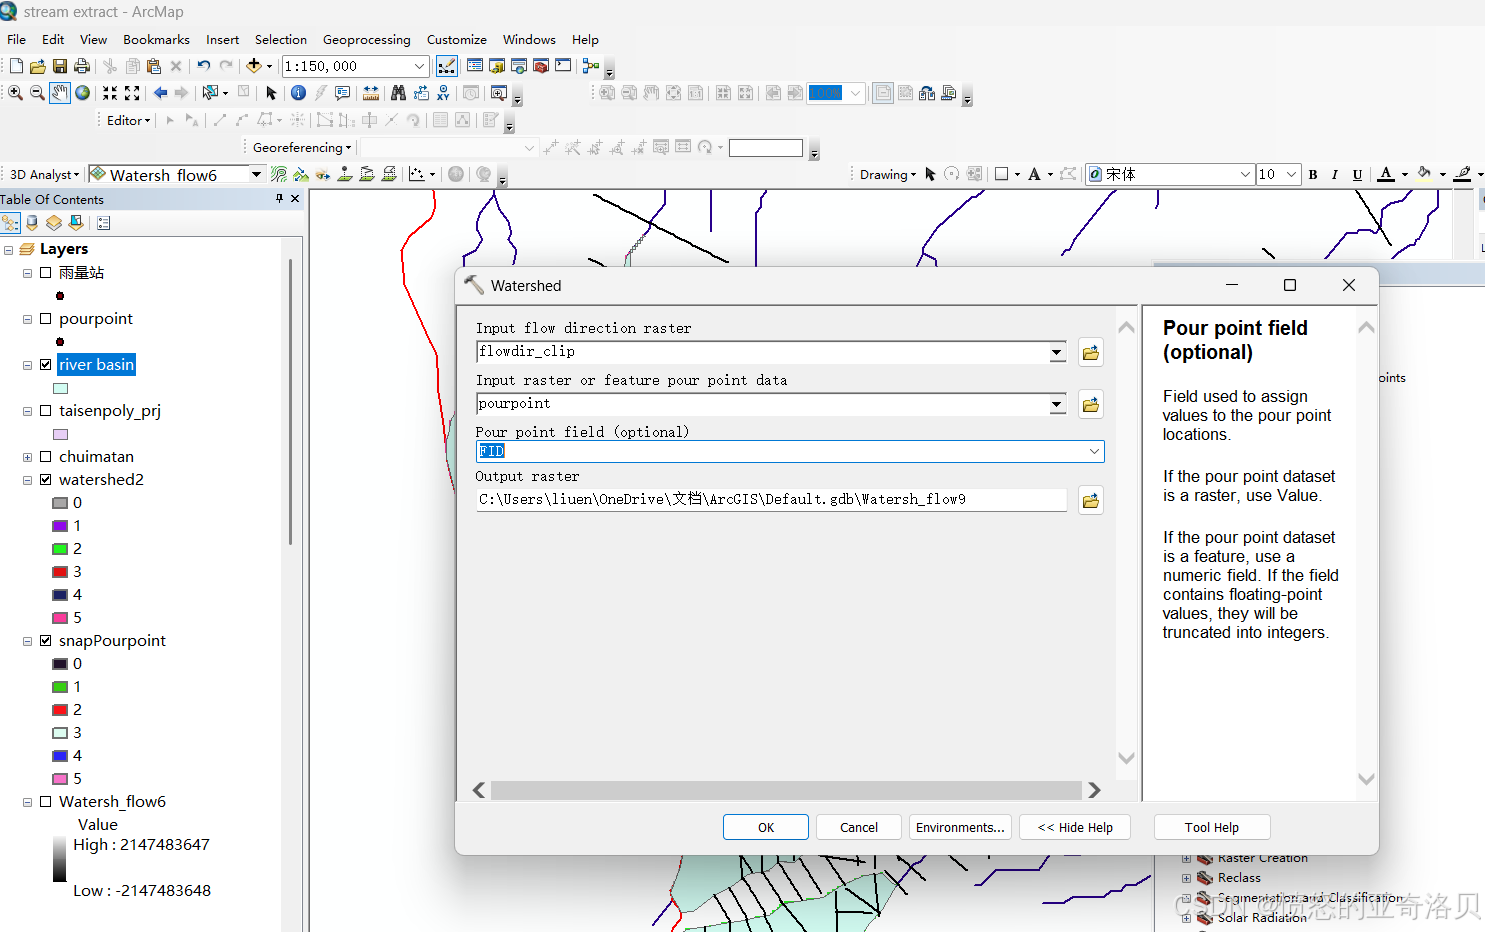Screen dimensions: 1485x932
Task: Uncheck the watershed2 layer
Action: tap(45, 479)
